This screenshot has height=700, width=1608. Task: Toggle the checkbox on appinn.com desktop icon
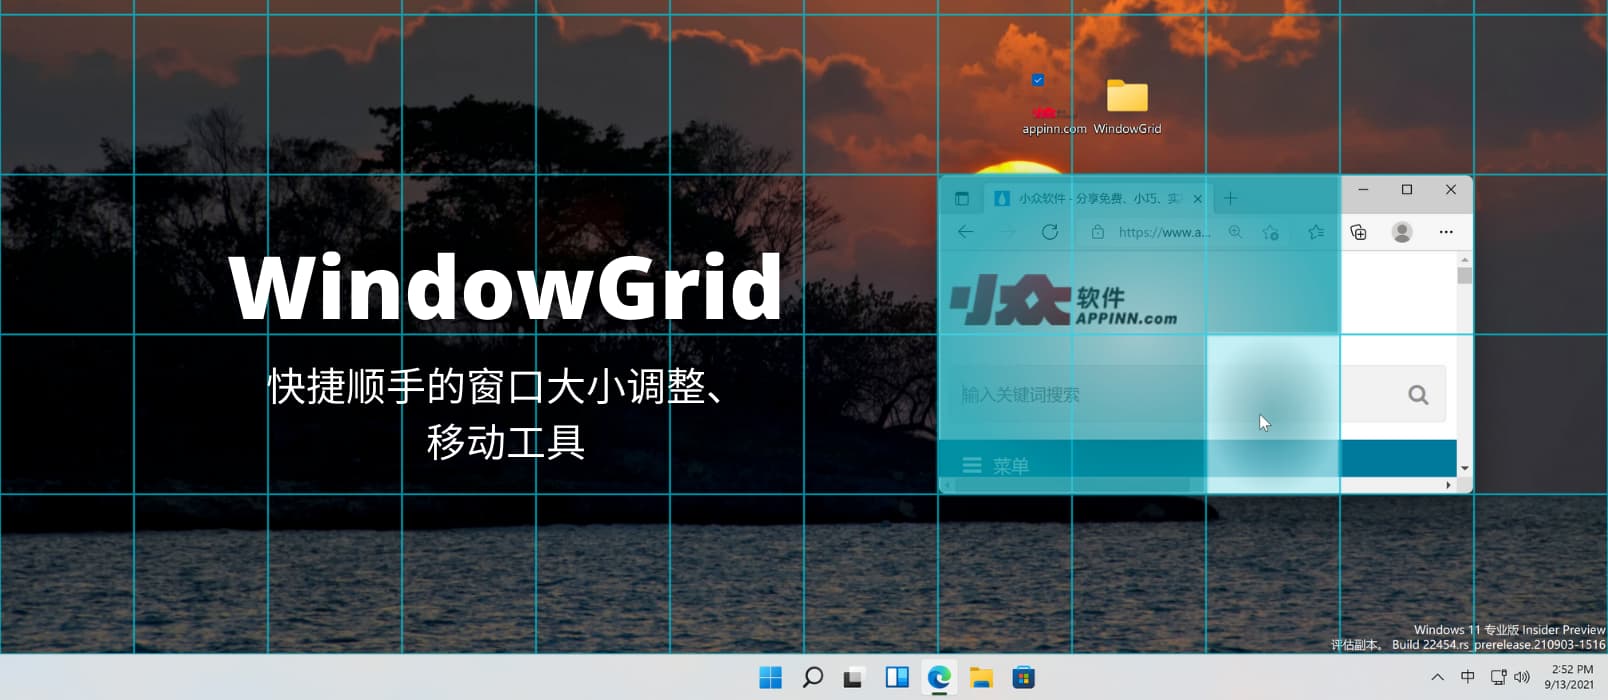pyautogui.click(x=1038, y=80)
